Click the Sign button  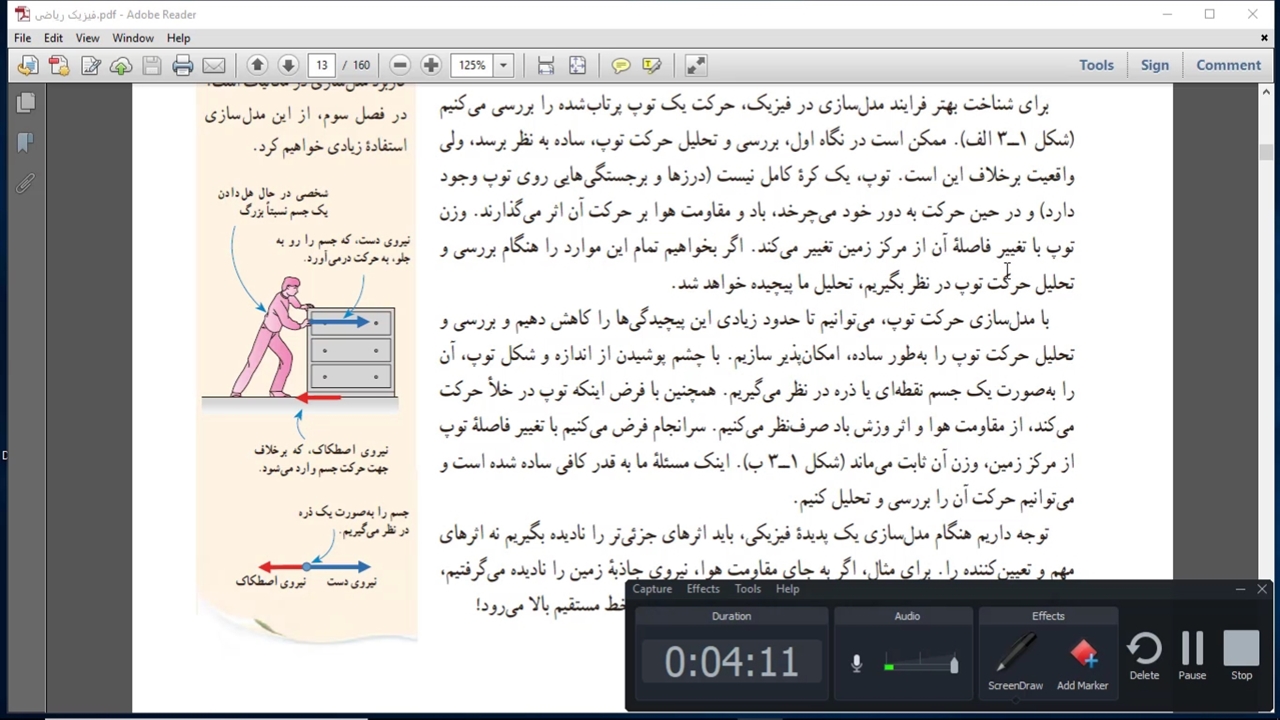1154,65
